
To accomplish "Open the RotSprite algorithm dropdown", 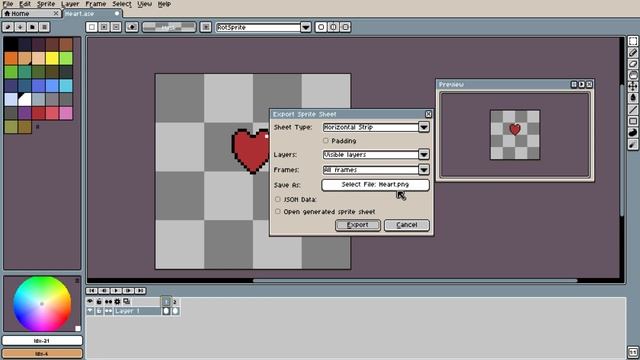I will 306,27.
